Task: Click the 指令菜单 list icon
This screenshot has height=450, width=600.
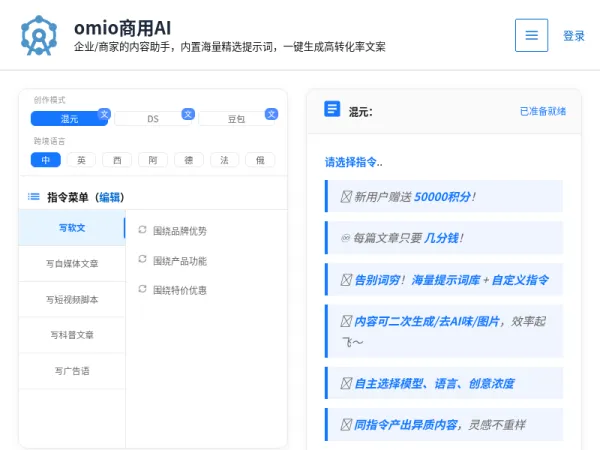Action: (x=34, y=197)
